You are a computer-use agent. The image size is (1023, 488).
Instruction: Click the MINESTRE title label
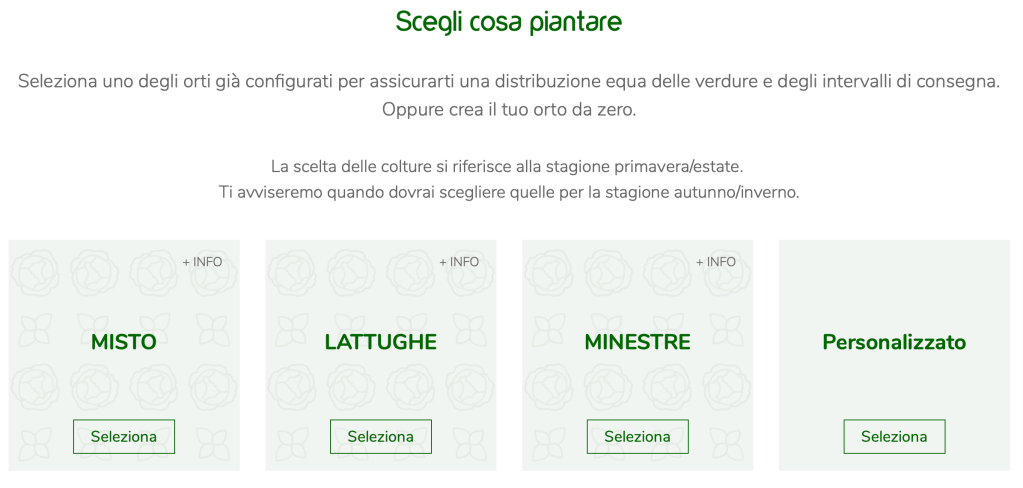pyautogui.click(x=637, y=342)
